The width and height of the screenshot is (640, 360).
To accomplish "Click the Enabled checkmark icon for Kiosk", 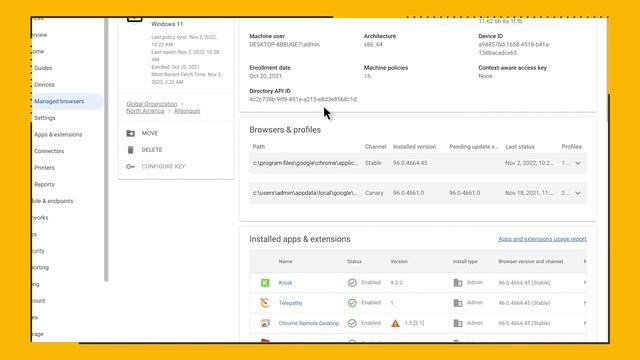I will pyautogui.click(x=352, y=282).
